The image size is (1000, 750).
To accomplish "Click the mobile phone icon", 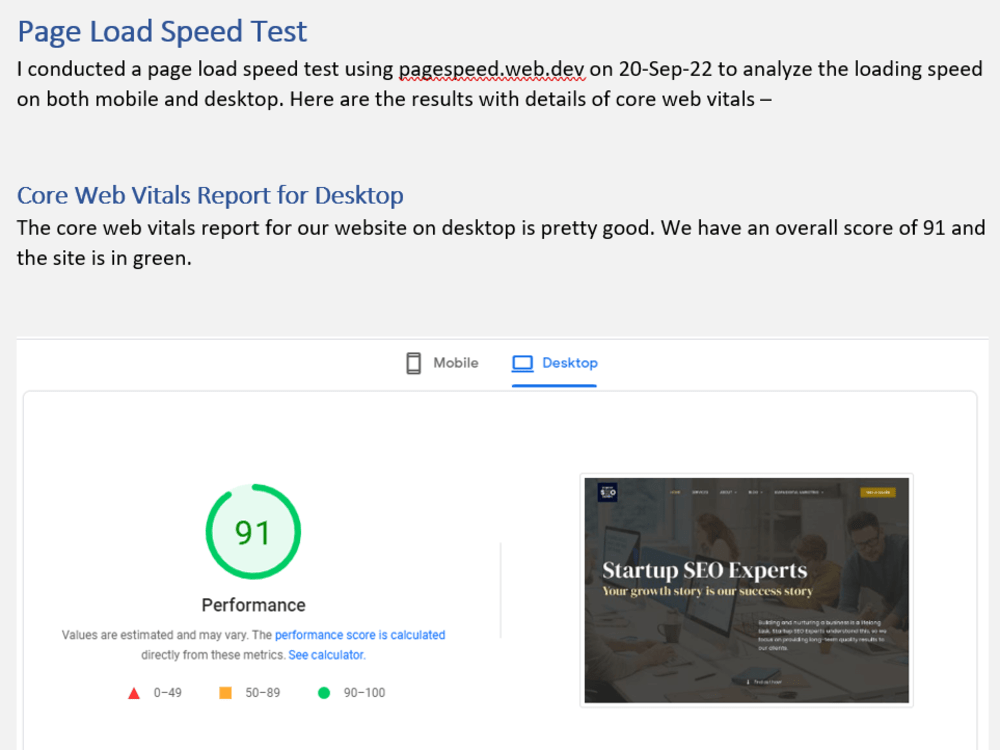I will (413, 363).
